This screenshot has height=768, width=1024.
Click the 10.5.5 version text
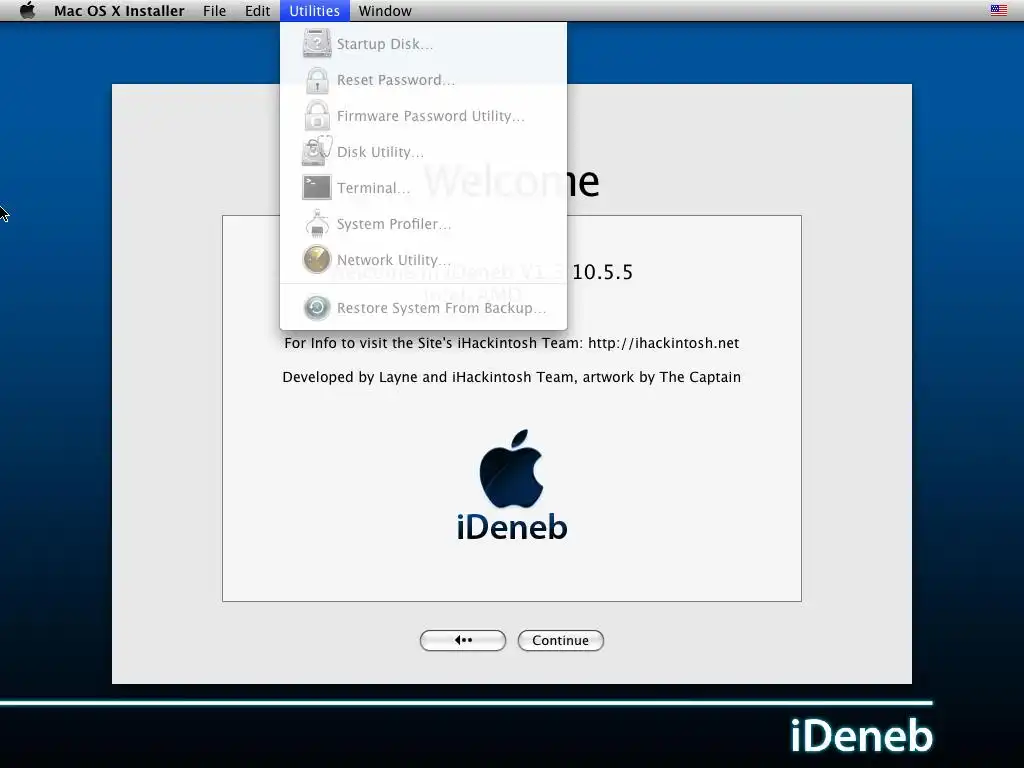602,272
